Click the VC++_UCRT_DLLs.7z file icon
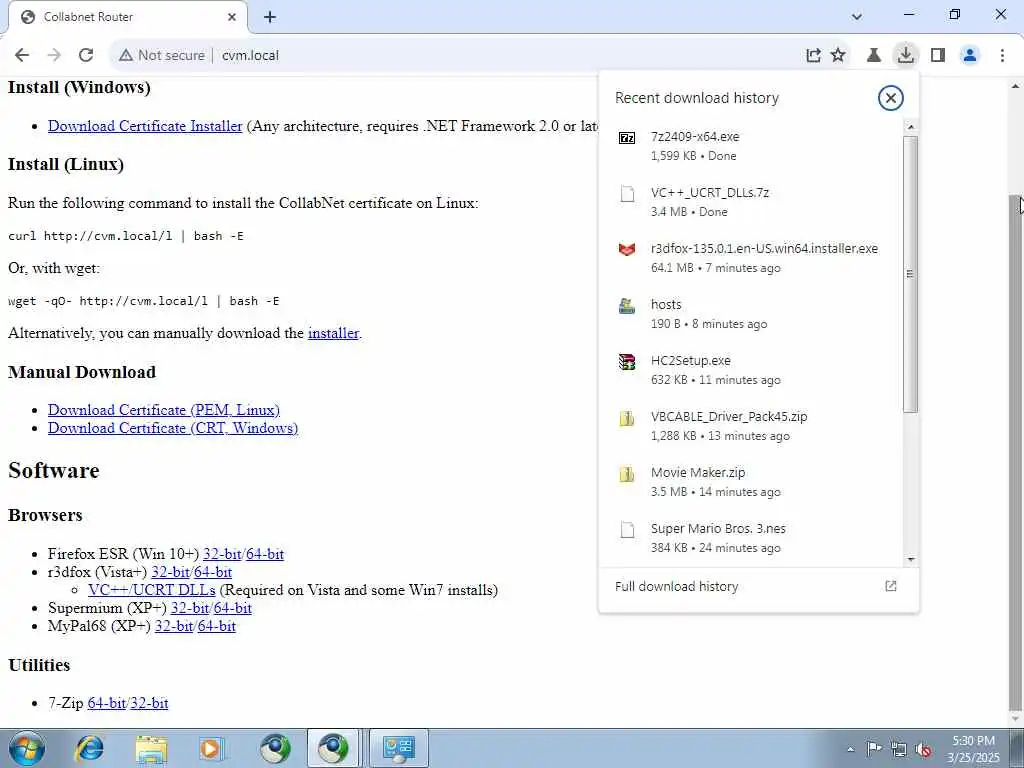The image size is (1024, 768). point(627,193)
